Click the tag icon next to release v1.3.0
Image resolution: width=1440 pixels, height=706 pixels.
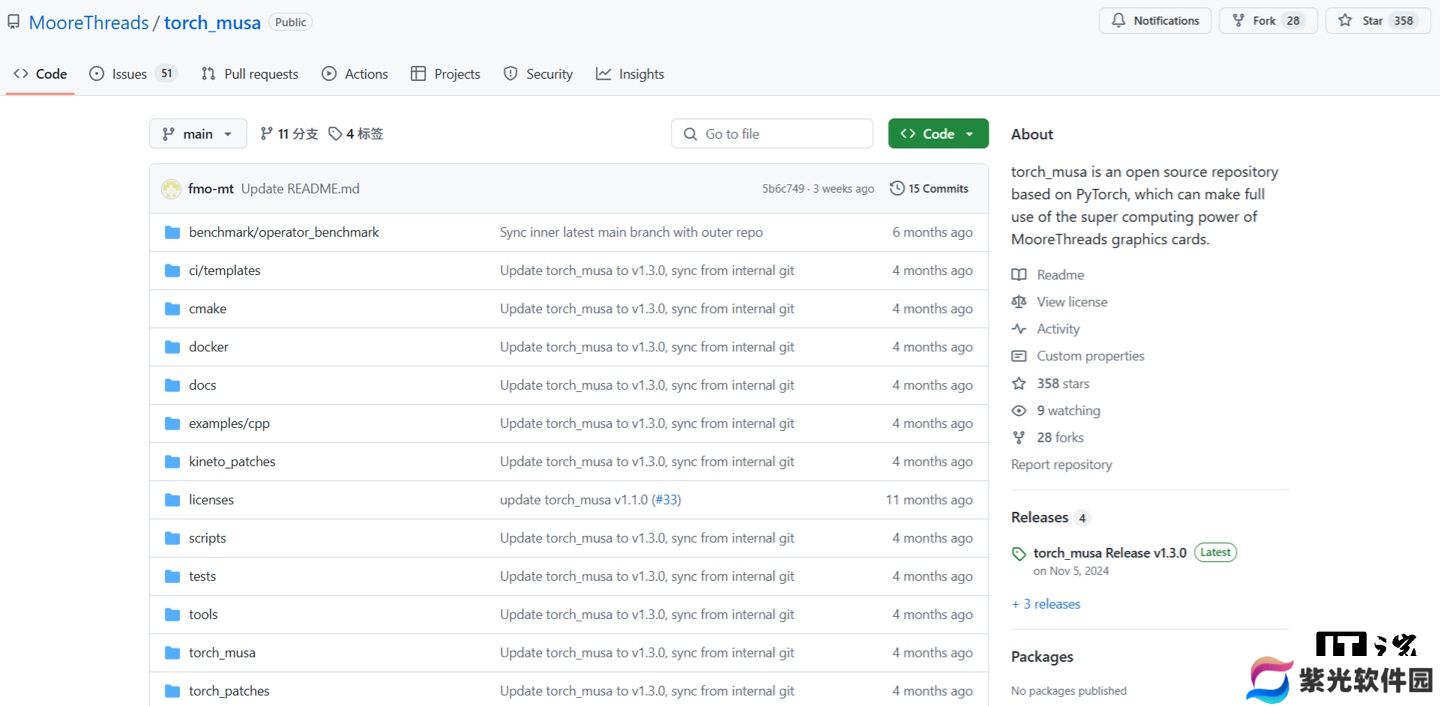tap(1019, 554)
